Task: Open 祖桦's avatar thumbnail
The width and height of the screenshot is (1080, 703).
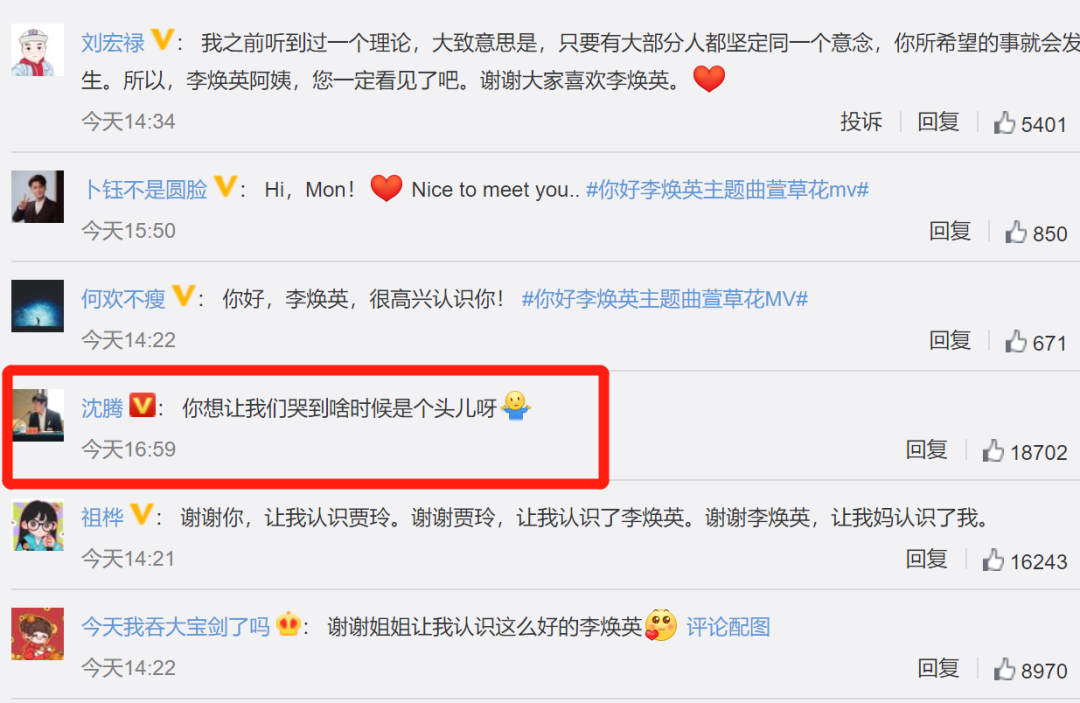Action: [38, 525]
